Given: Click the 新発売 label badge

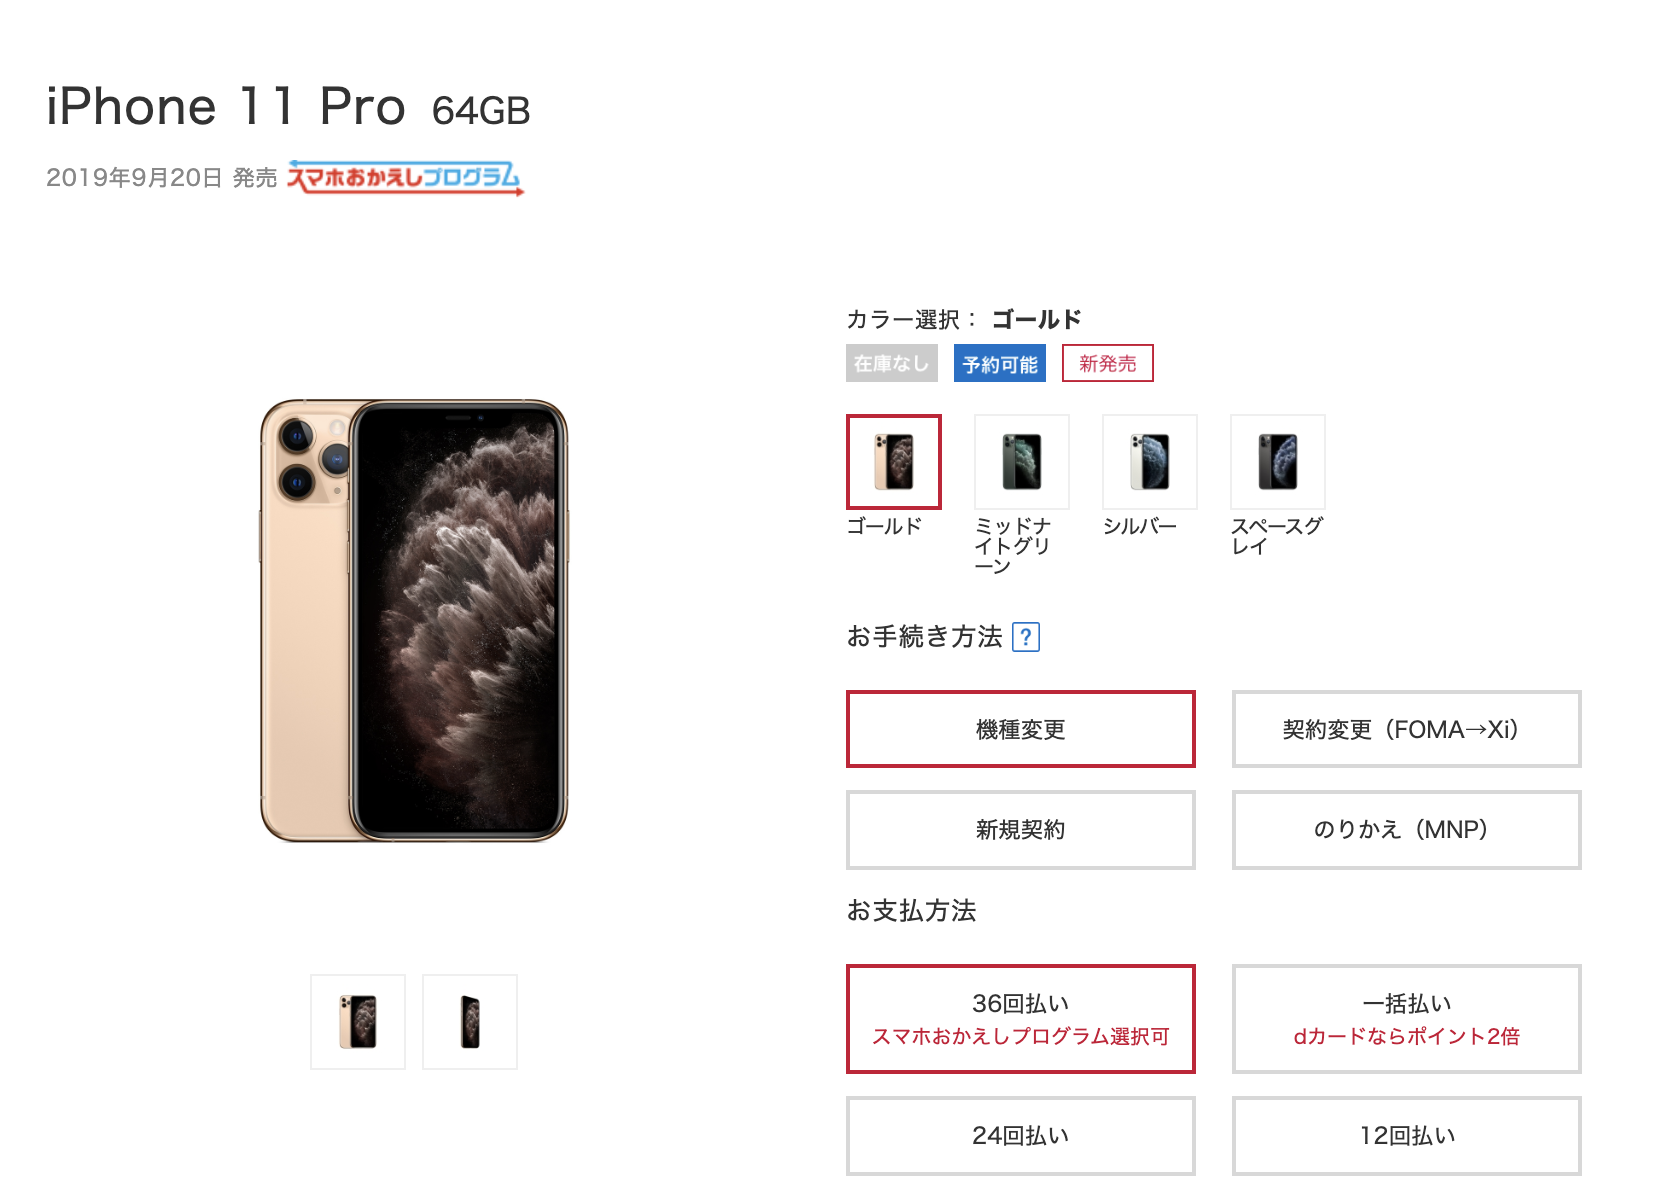Looking at the screenshot, I should [x=1108, y=364].
